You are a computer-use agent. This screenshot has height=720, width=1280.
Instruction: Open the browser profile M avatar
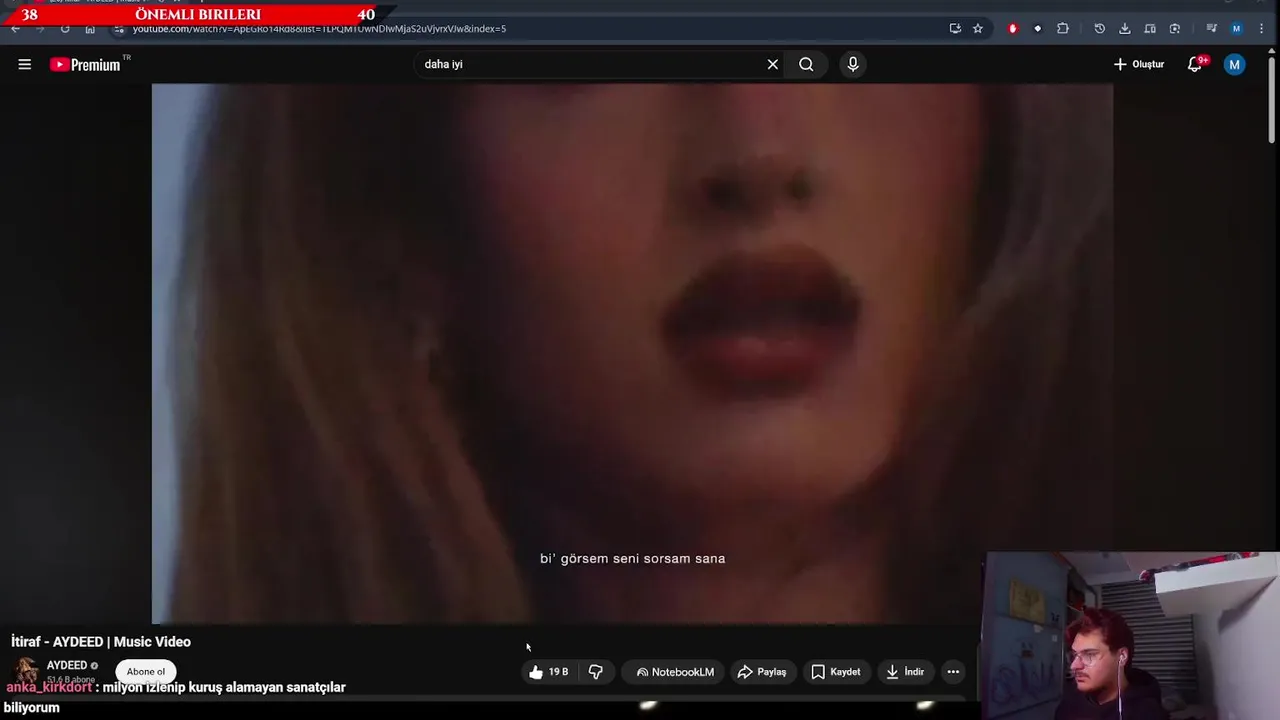1237,29
